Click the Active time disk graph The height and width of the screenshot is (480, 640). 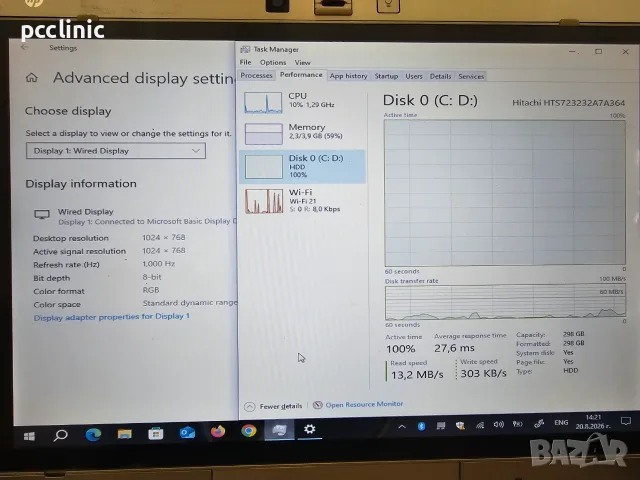tap(505, 193)
